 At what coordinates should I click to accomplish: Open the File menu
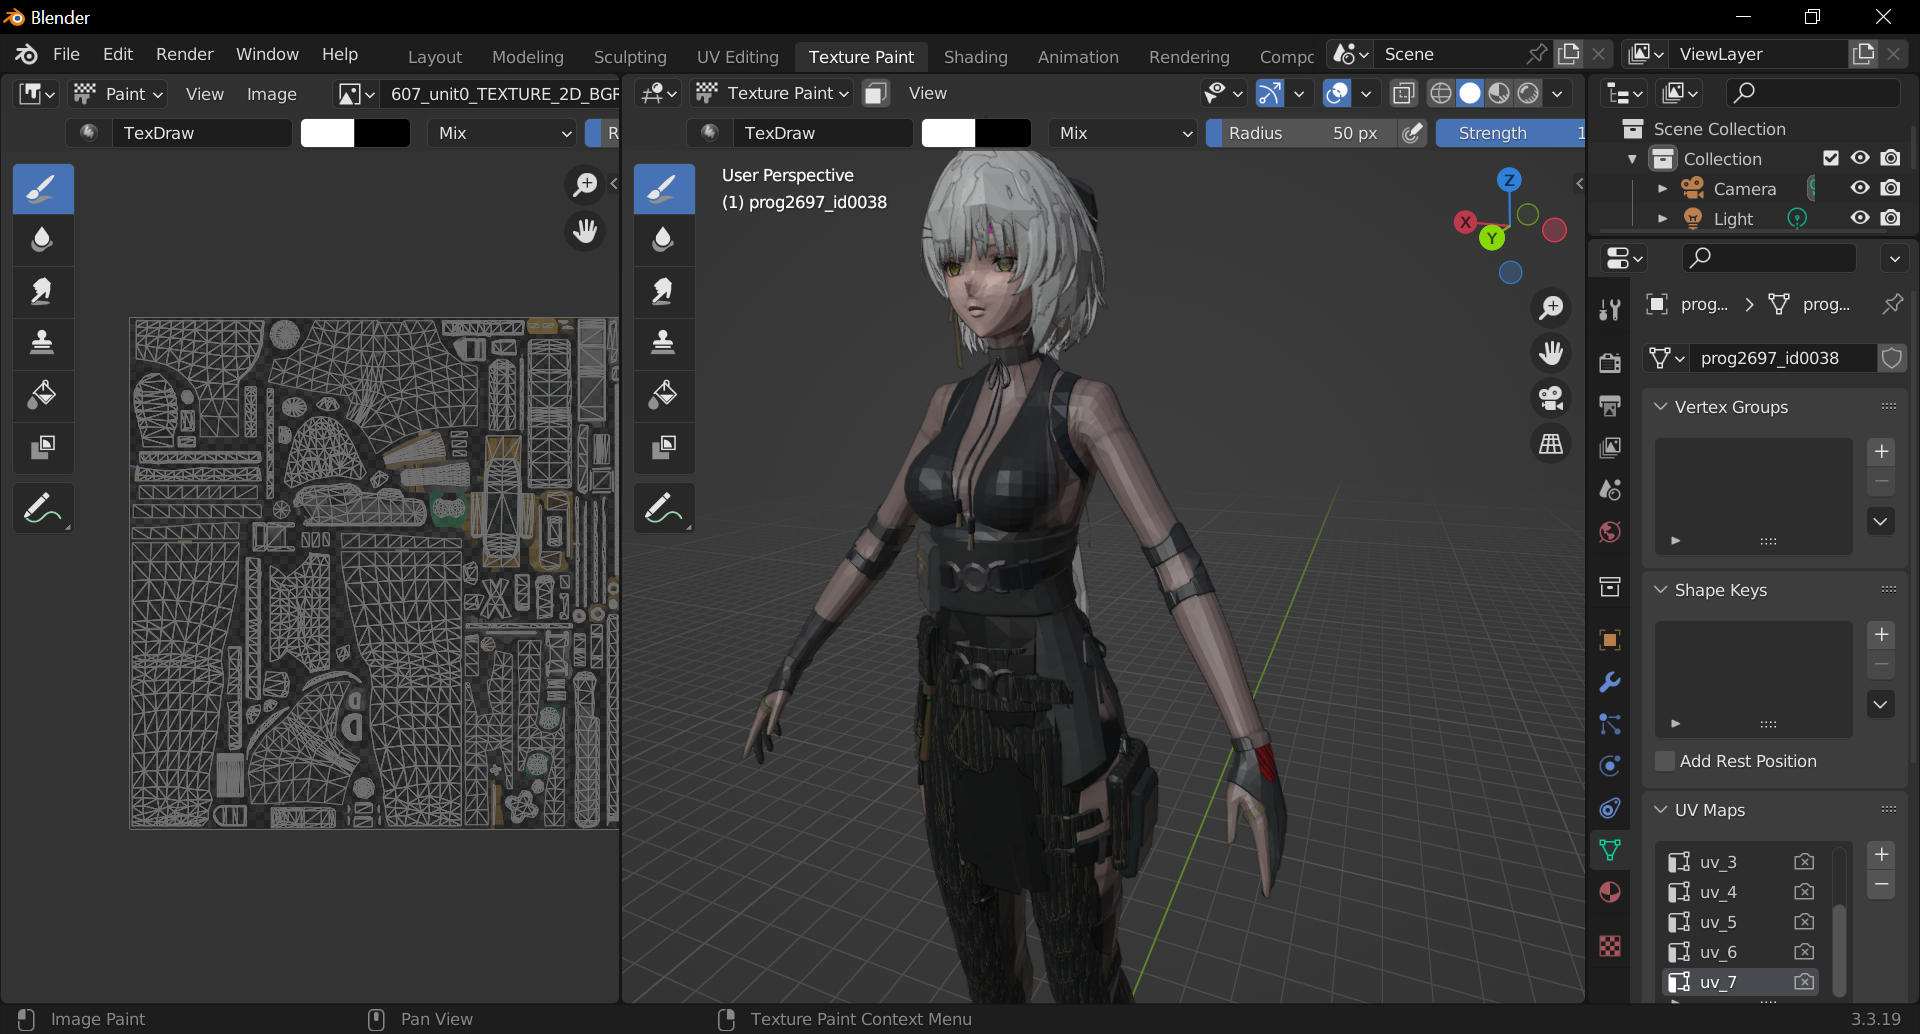pos(66,54)
